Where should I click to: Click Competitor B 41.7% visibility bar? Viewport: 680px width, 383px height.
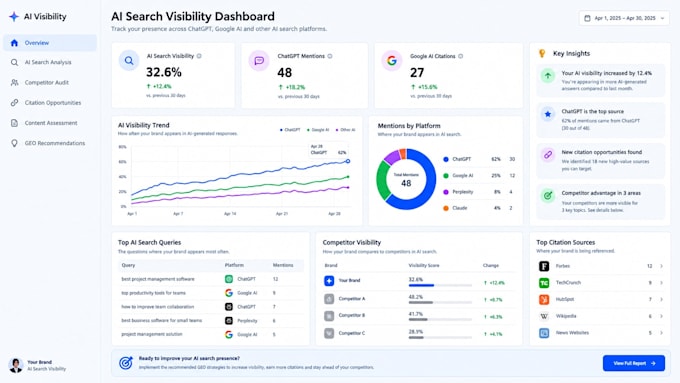440,320
